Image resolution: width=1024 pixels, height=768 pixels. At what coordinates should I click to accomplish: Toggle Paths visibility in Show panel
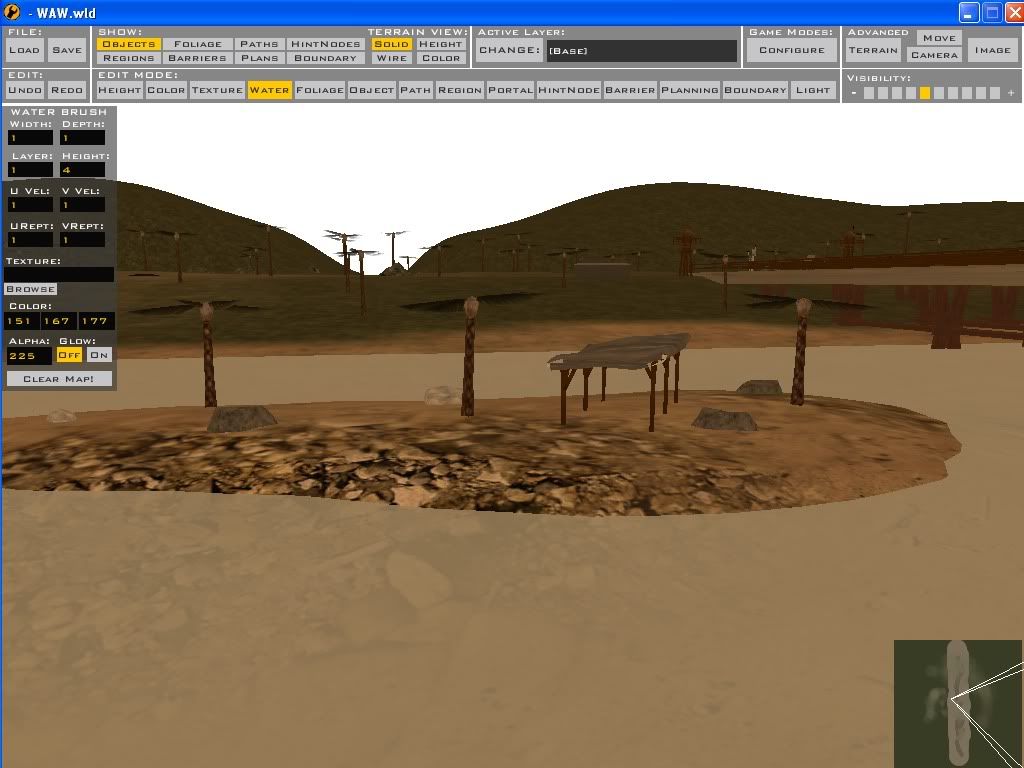pyautogui.click(x=259, y=44)
